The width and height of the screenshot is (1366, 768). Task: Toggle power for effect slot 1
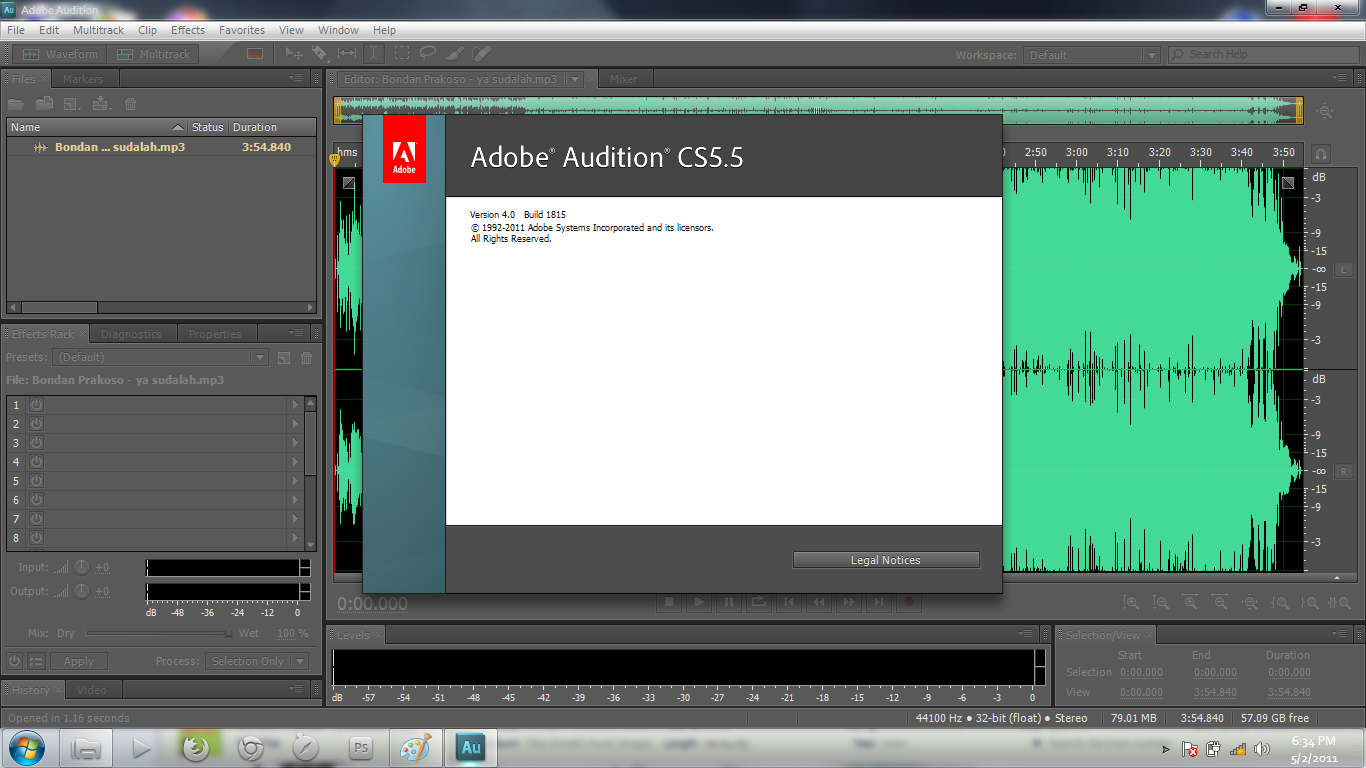tap(36, 405)
